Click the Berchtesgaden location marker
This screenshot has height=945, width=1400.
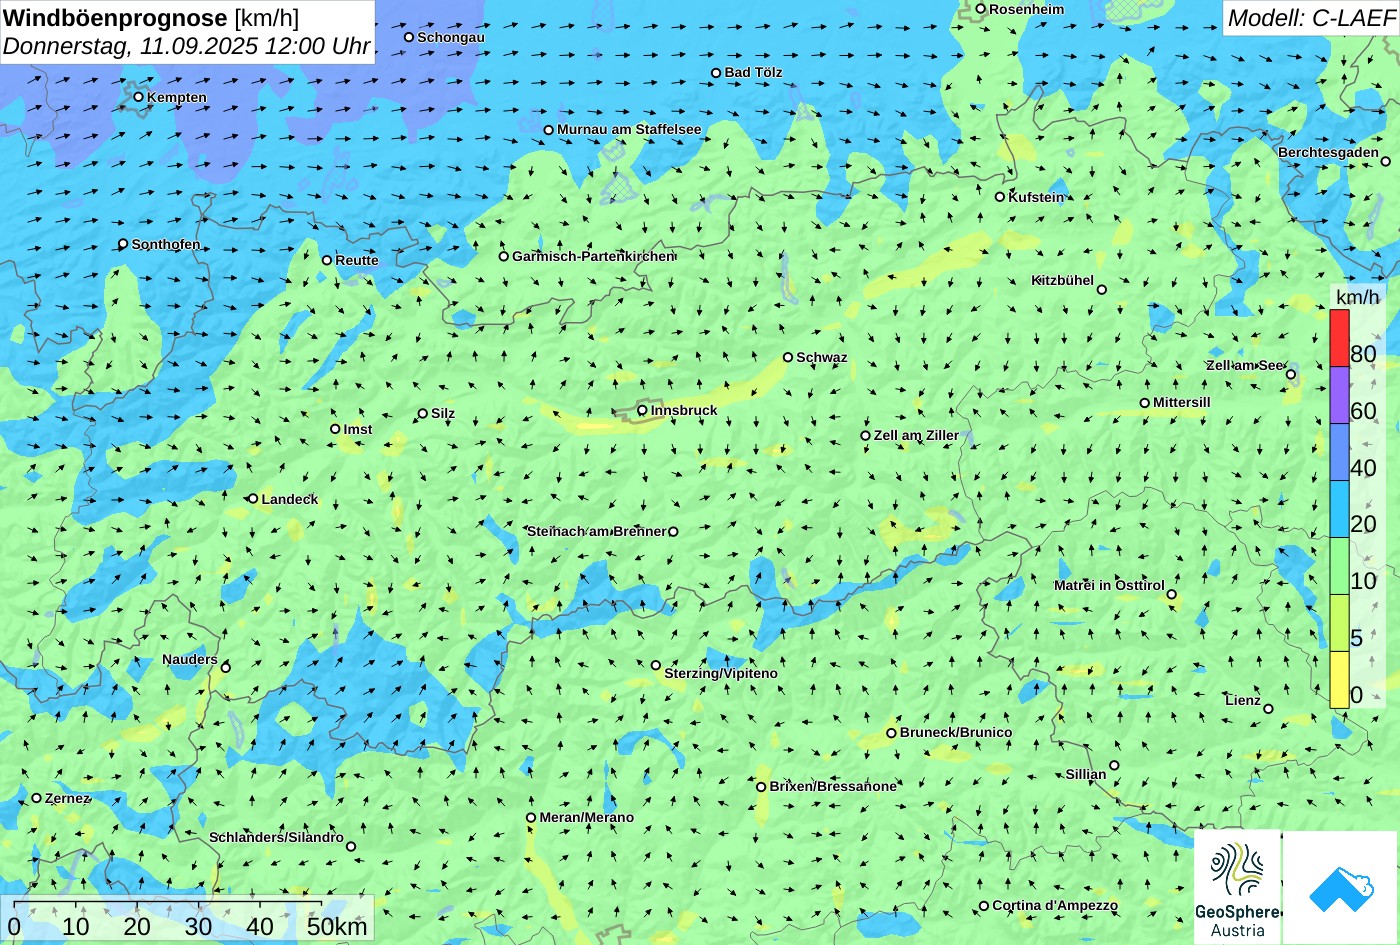1386,161
